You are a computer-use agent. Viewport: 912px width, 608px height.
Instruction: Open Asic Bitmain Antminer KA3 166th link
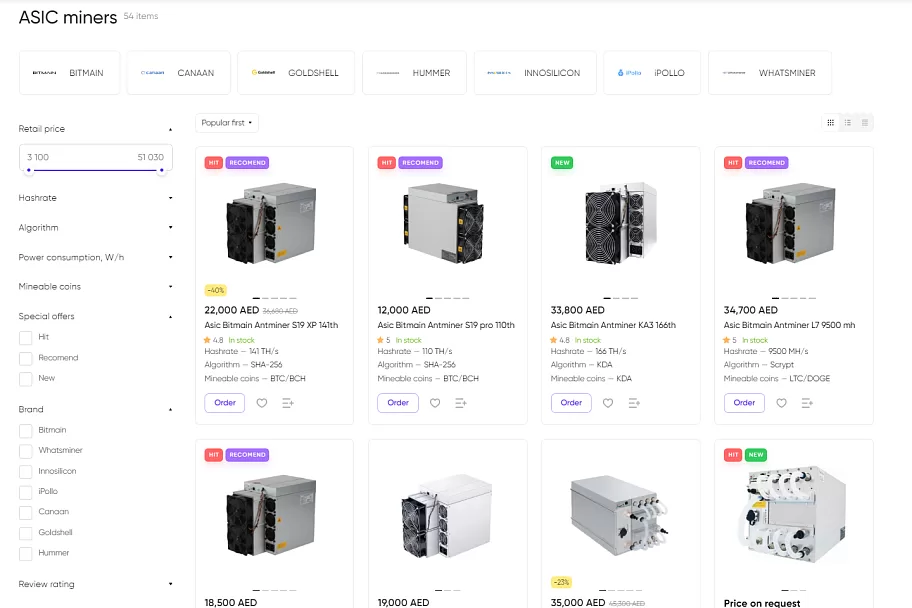pos(613,325)
